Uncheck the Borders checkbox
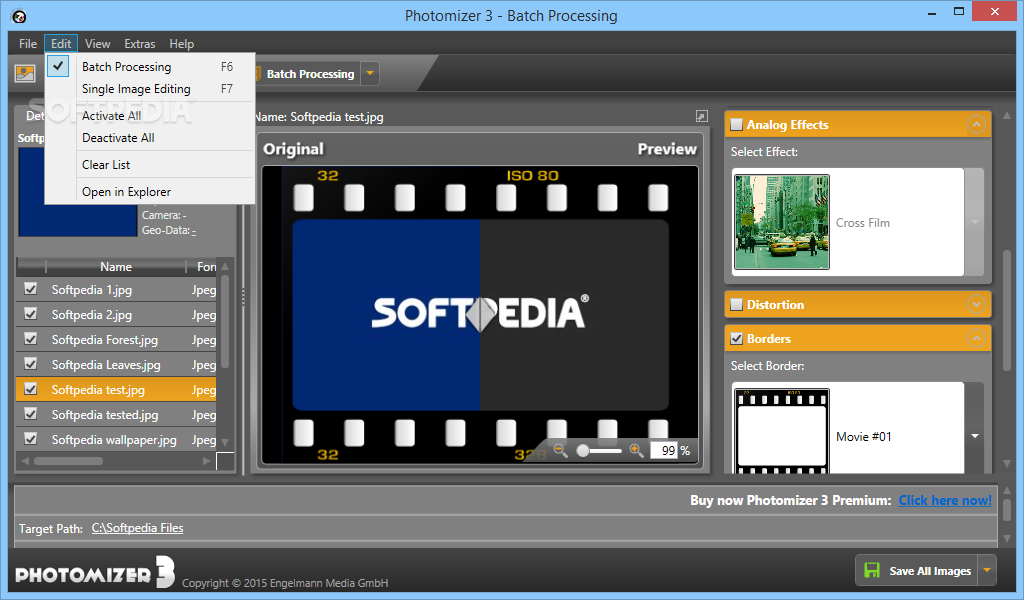1024x600 pixels. 736,338
